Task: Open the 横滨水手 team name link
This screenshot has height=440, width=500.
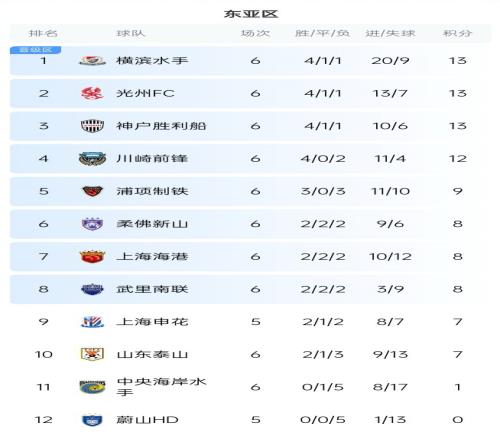Action: [x=152, y=61]
